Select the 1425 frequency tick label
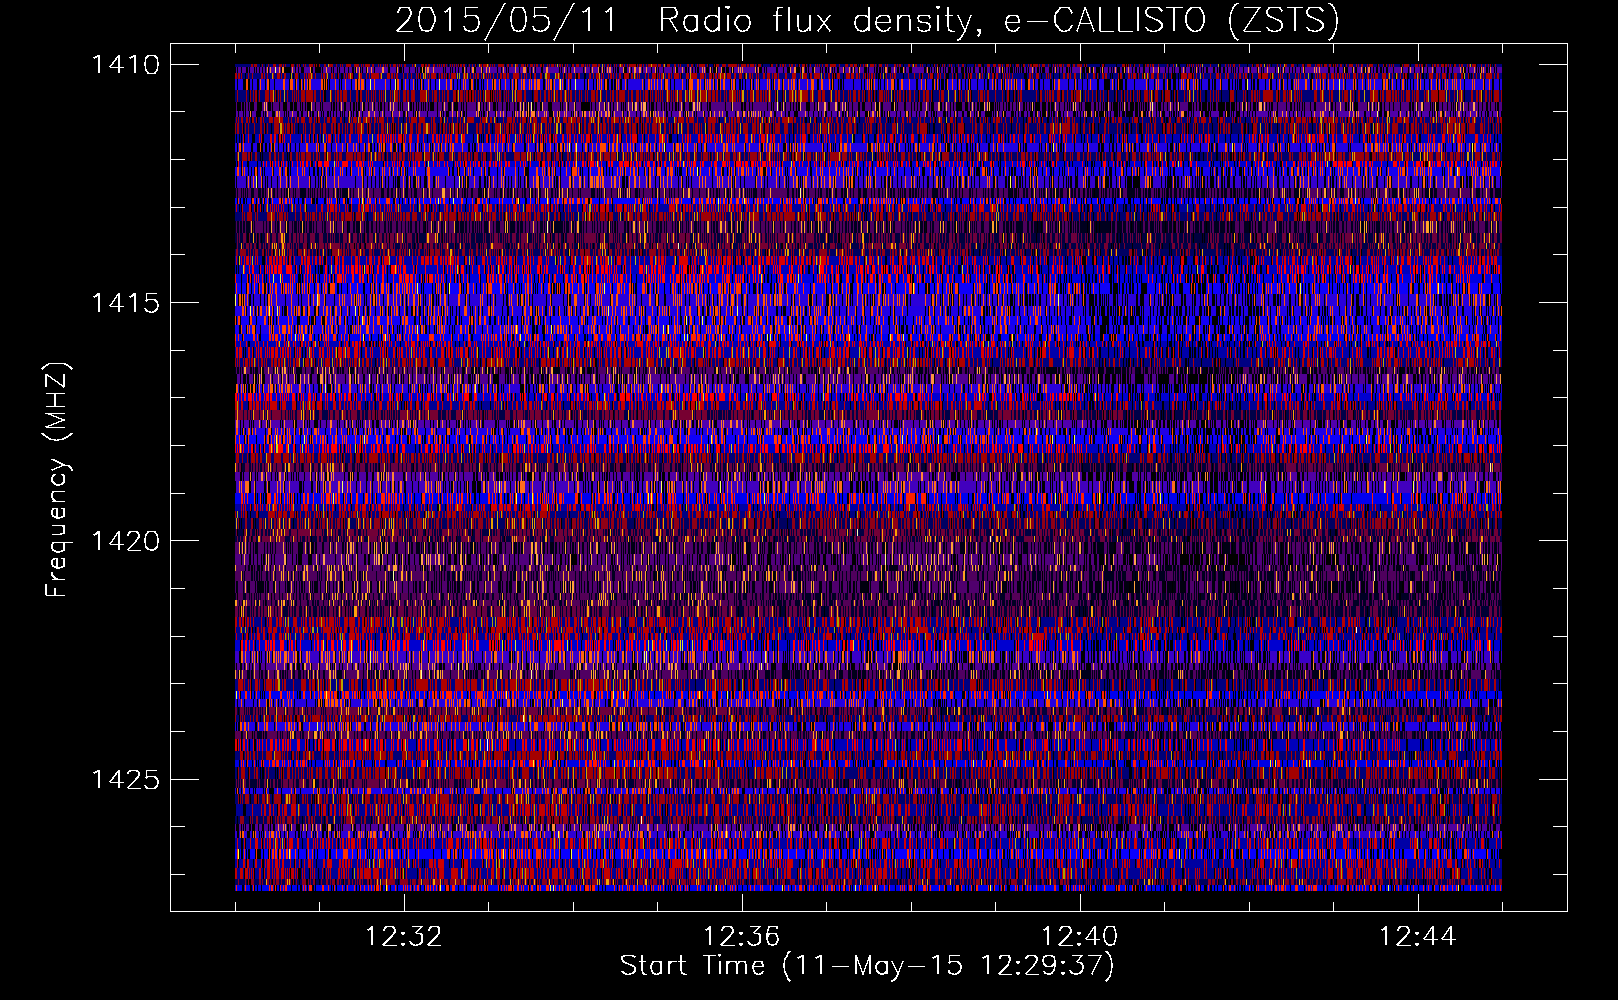 point(125,779)
